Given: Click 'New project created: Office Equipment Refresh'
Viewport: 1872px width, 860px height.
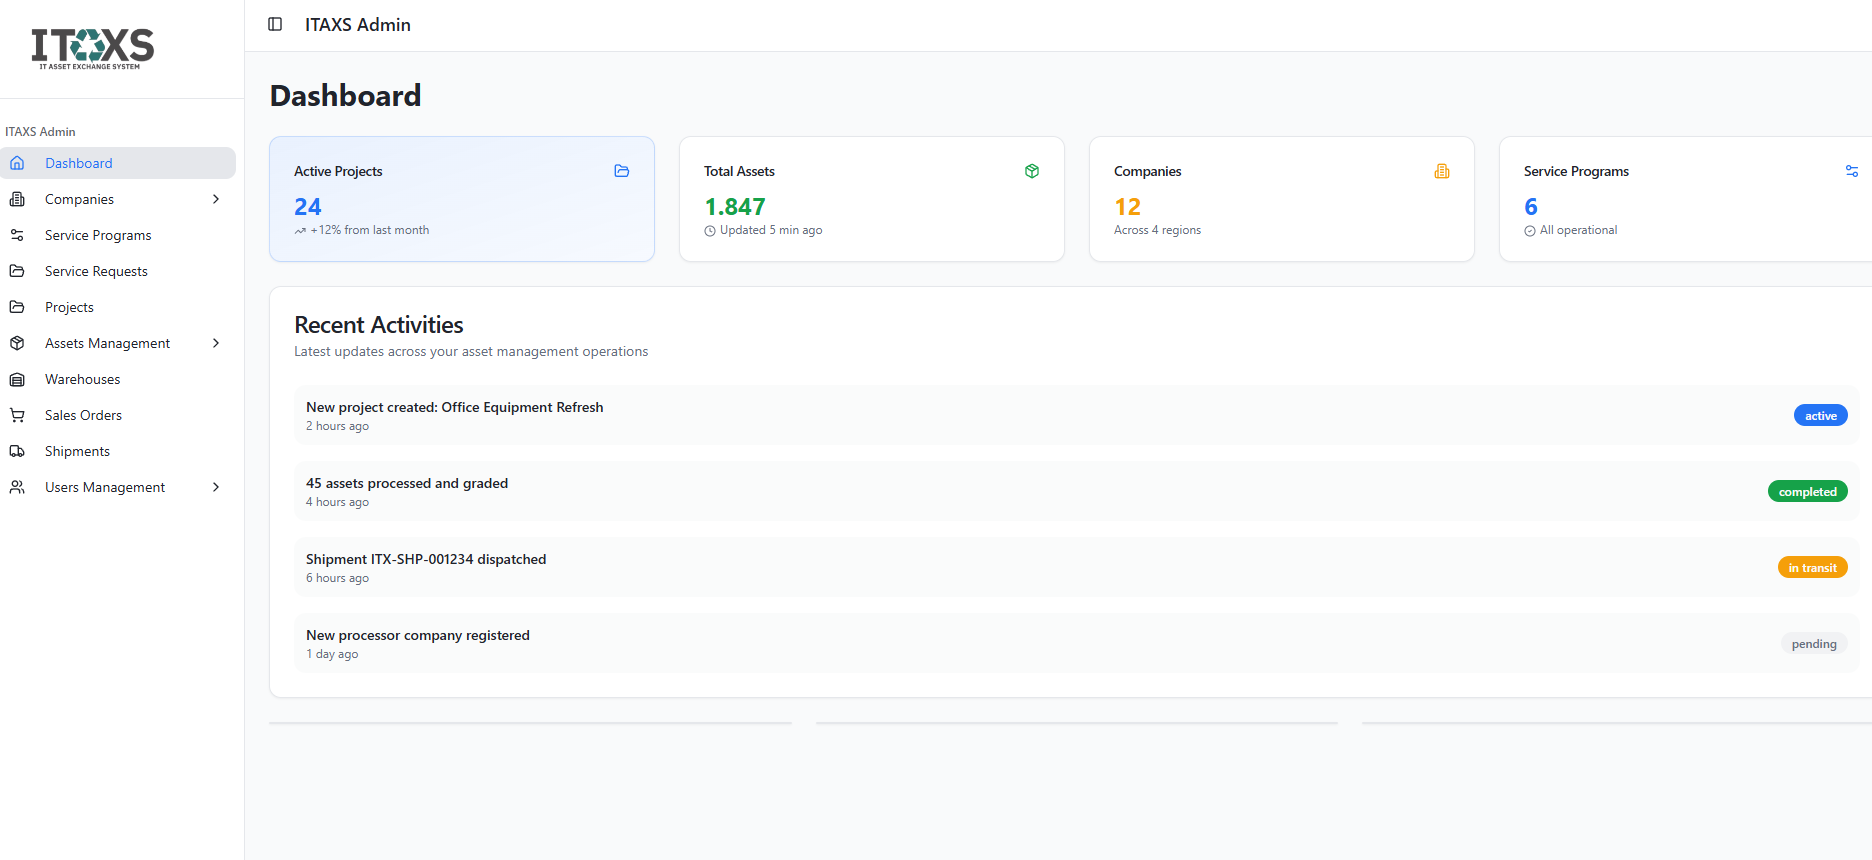Looking at the screenshot, I should (454, 407).
